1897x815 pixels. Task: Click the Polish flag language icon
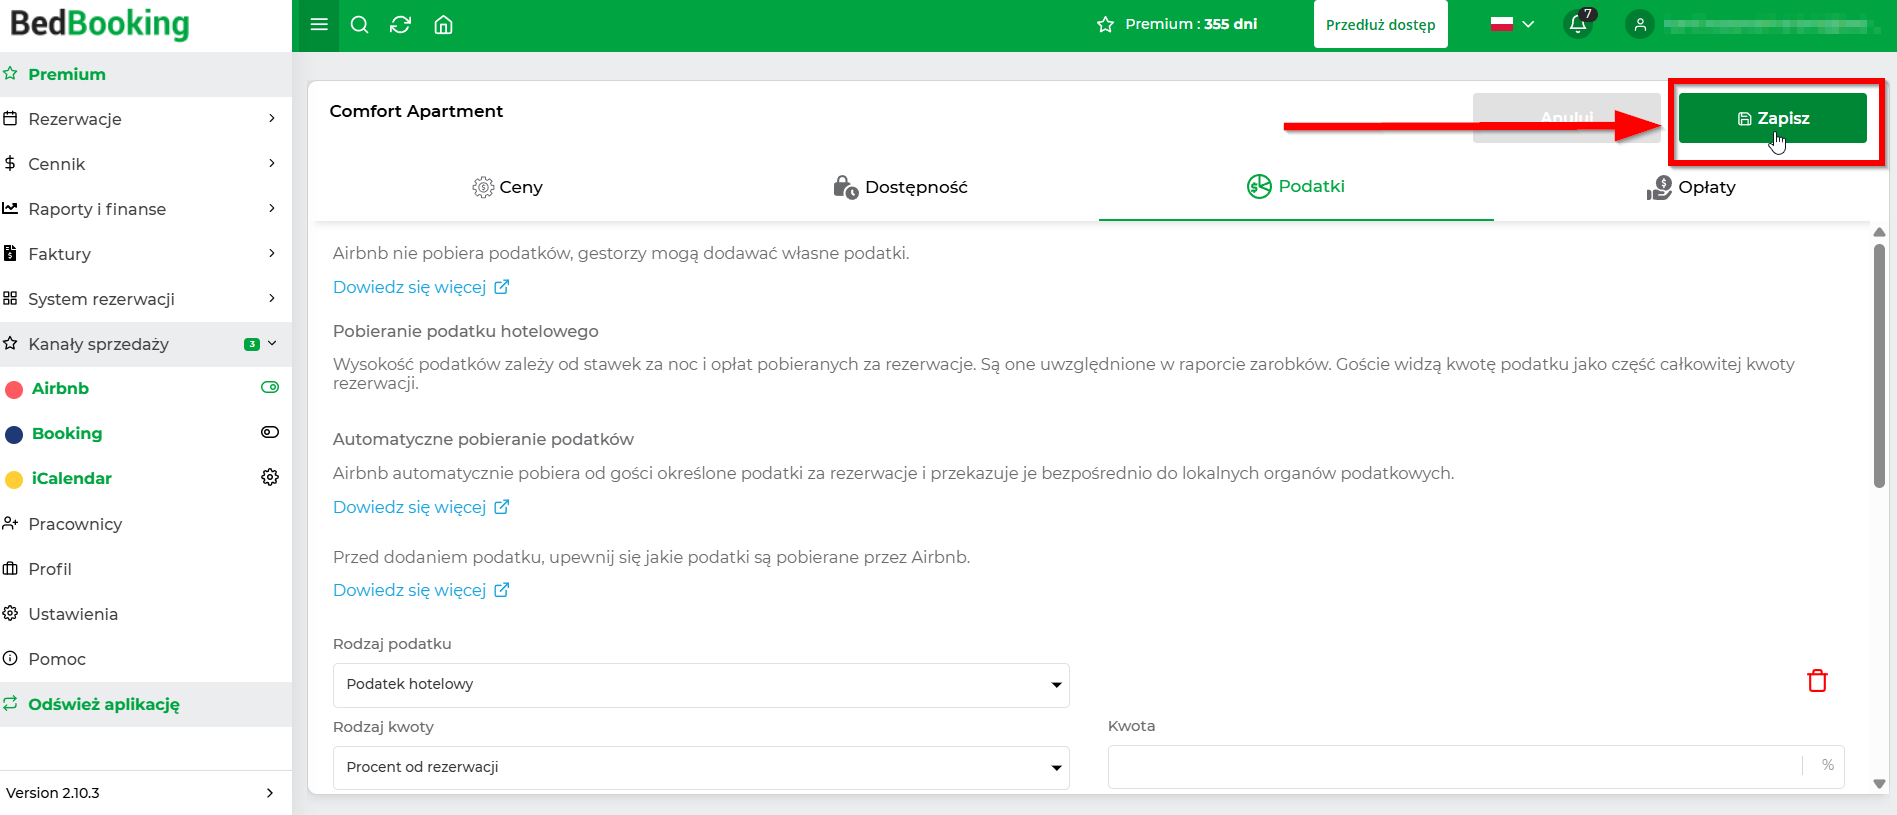click(x=1502, y=24)
